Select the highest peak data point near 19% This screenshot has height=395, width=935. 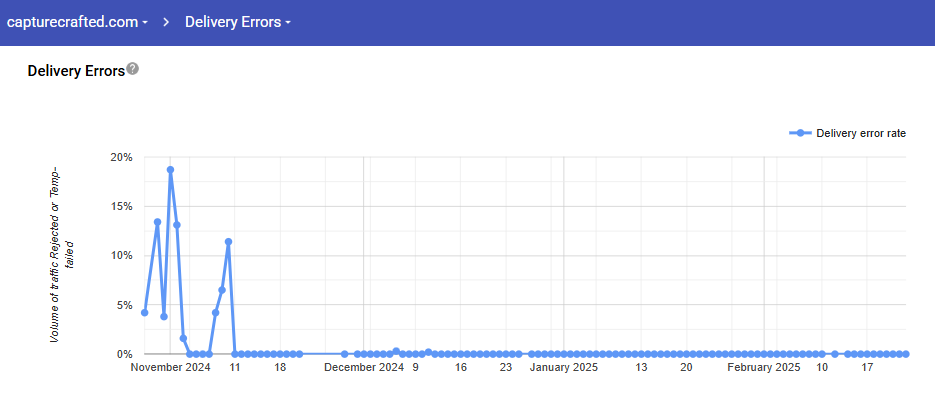pos(171,169)
